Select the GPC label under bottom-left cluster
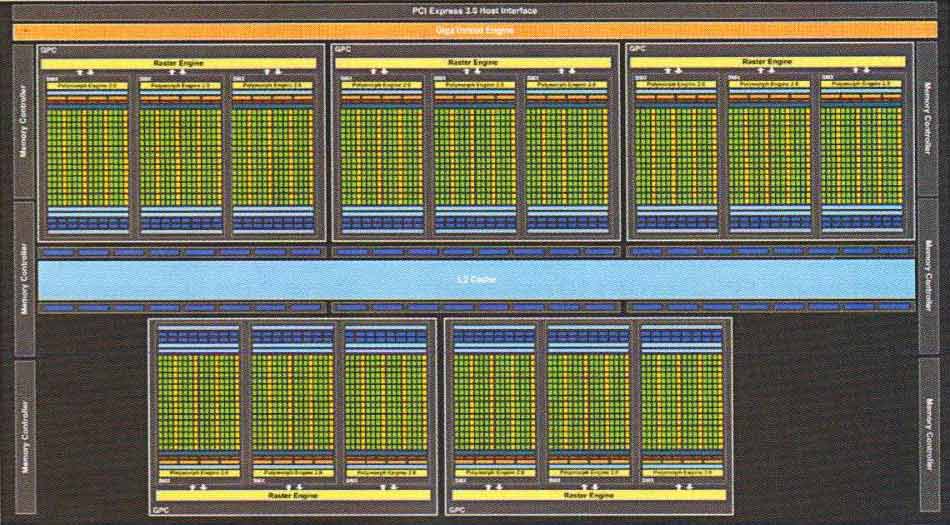Viewport: 950px width, 525px height. (x=160, y=509)
